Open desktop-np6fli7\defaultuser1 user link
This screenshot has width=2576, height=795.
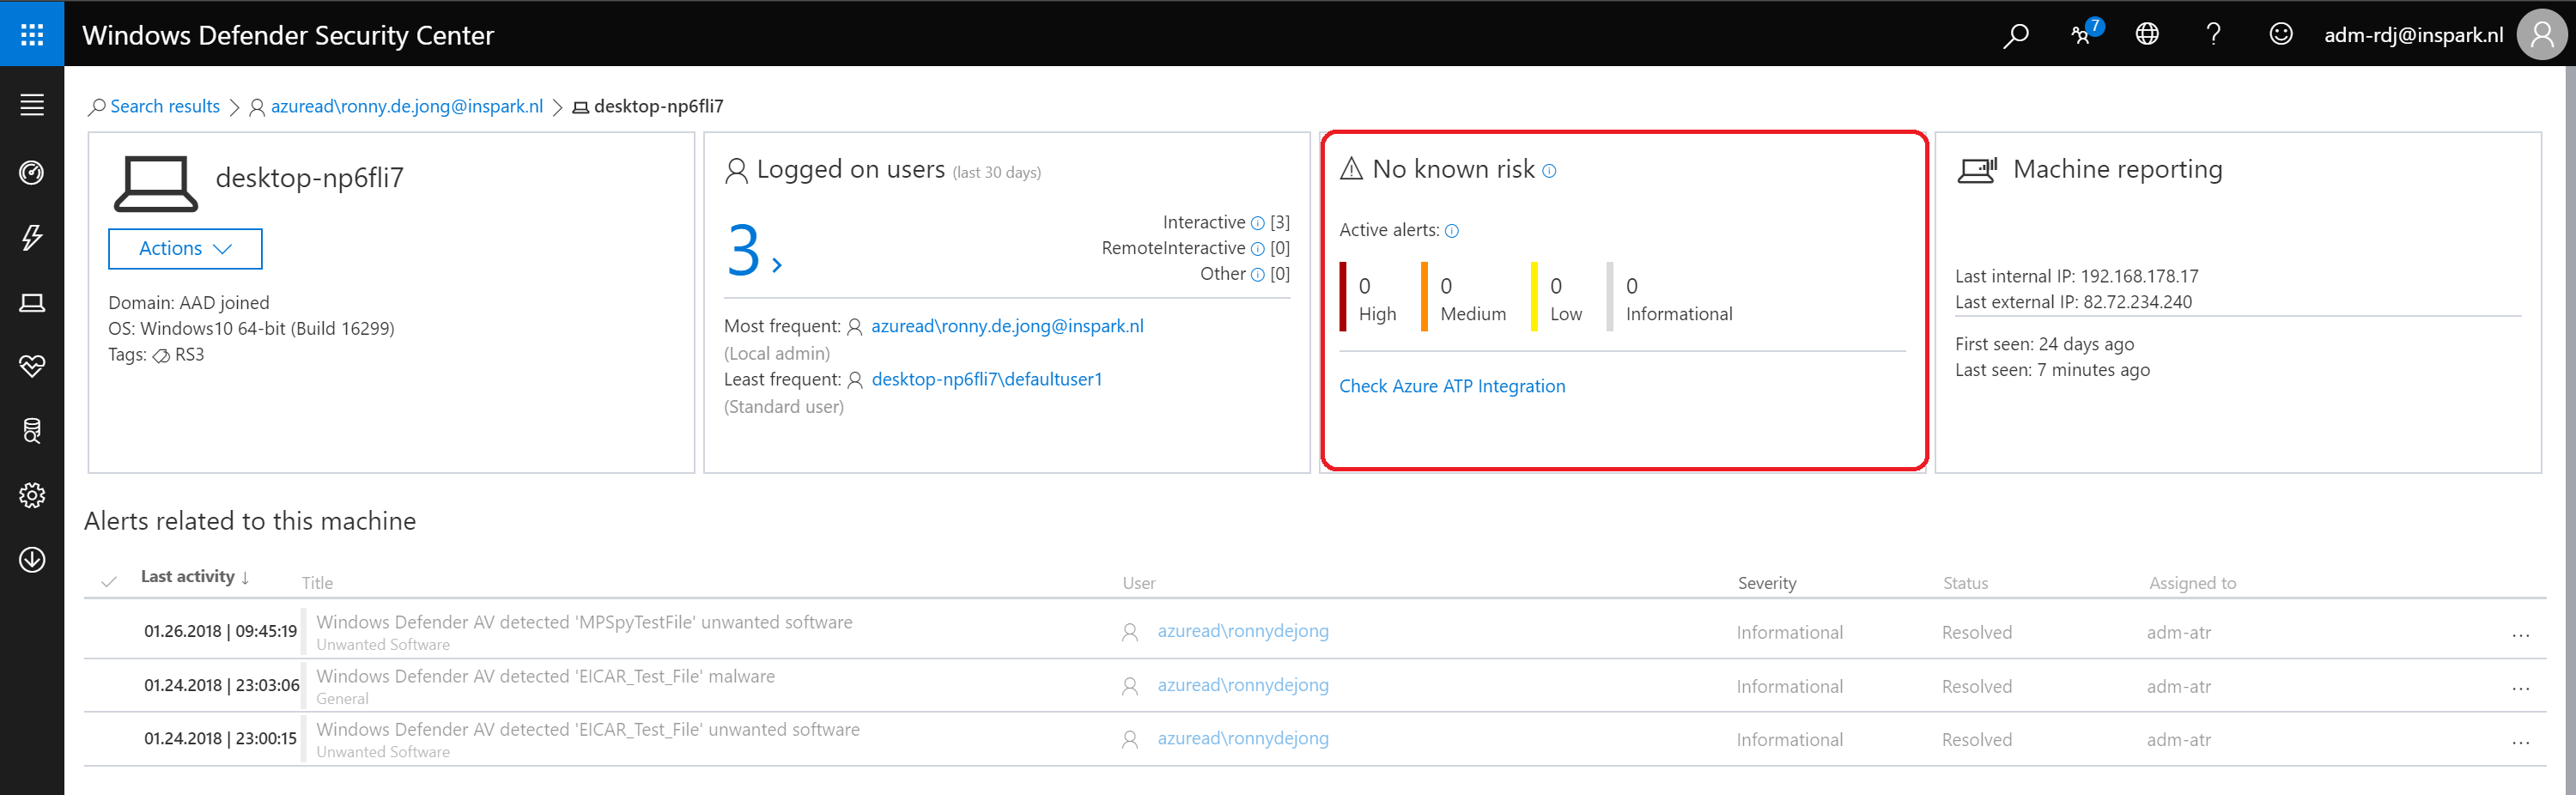coord(986,380)
